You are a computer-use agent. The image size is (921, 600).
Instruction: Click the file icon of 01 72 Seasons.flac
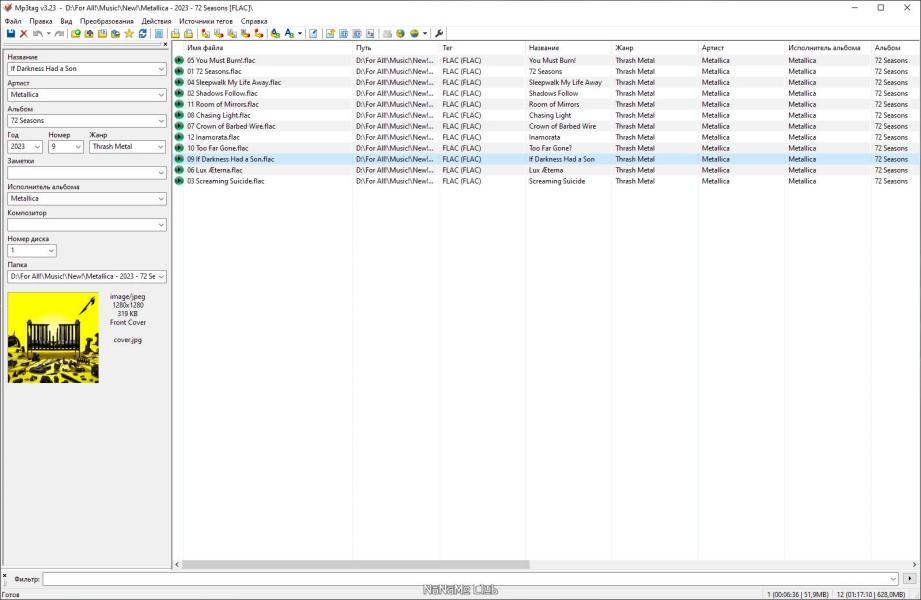click(x=179, y=71)
